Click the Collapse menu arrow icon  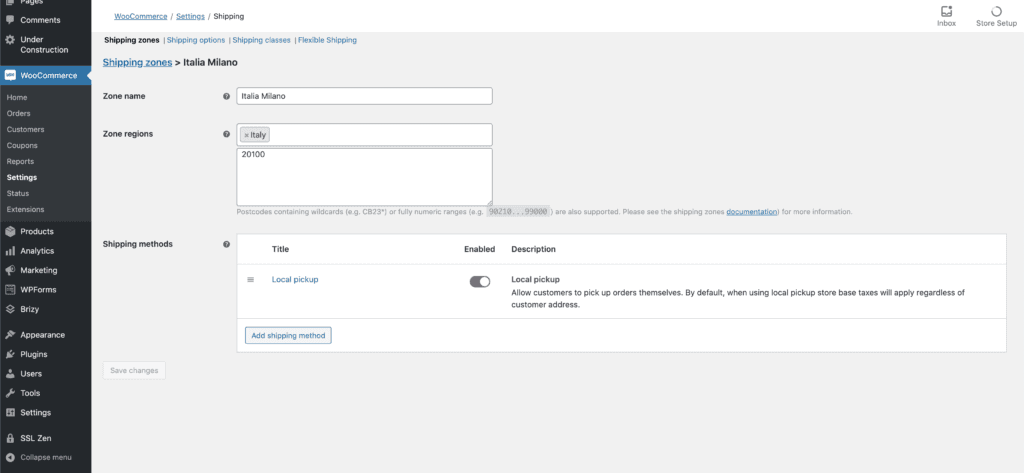[10, 458]
